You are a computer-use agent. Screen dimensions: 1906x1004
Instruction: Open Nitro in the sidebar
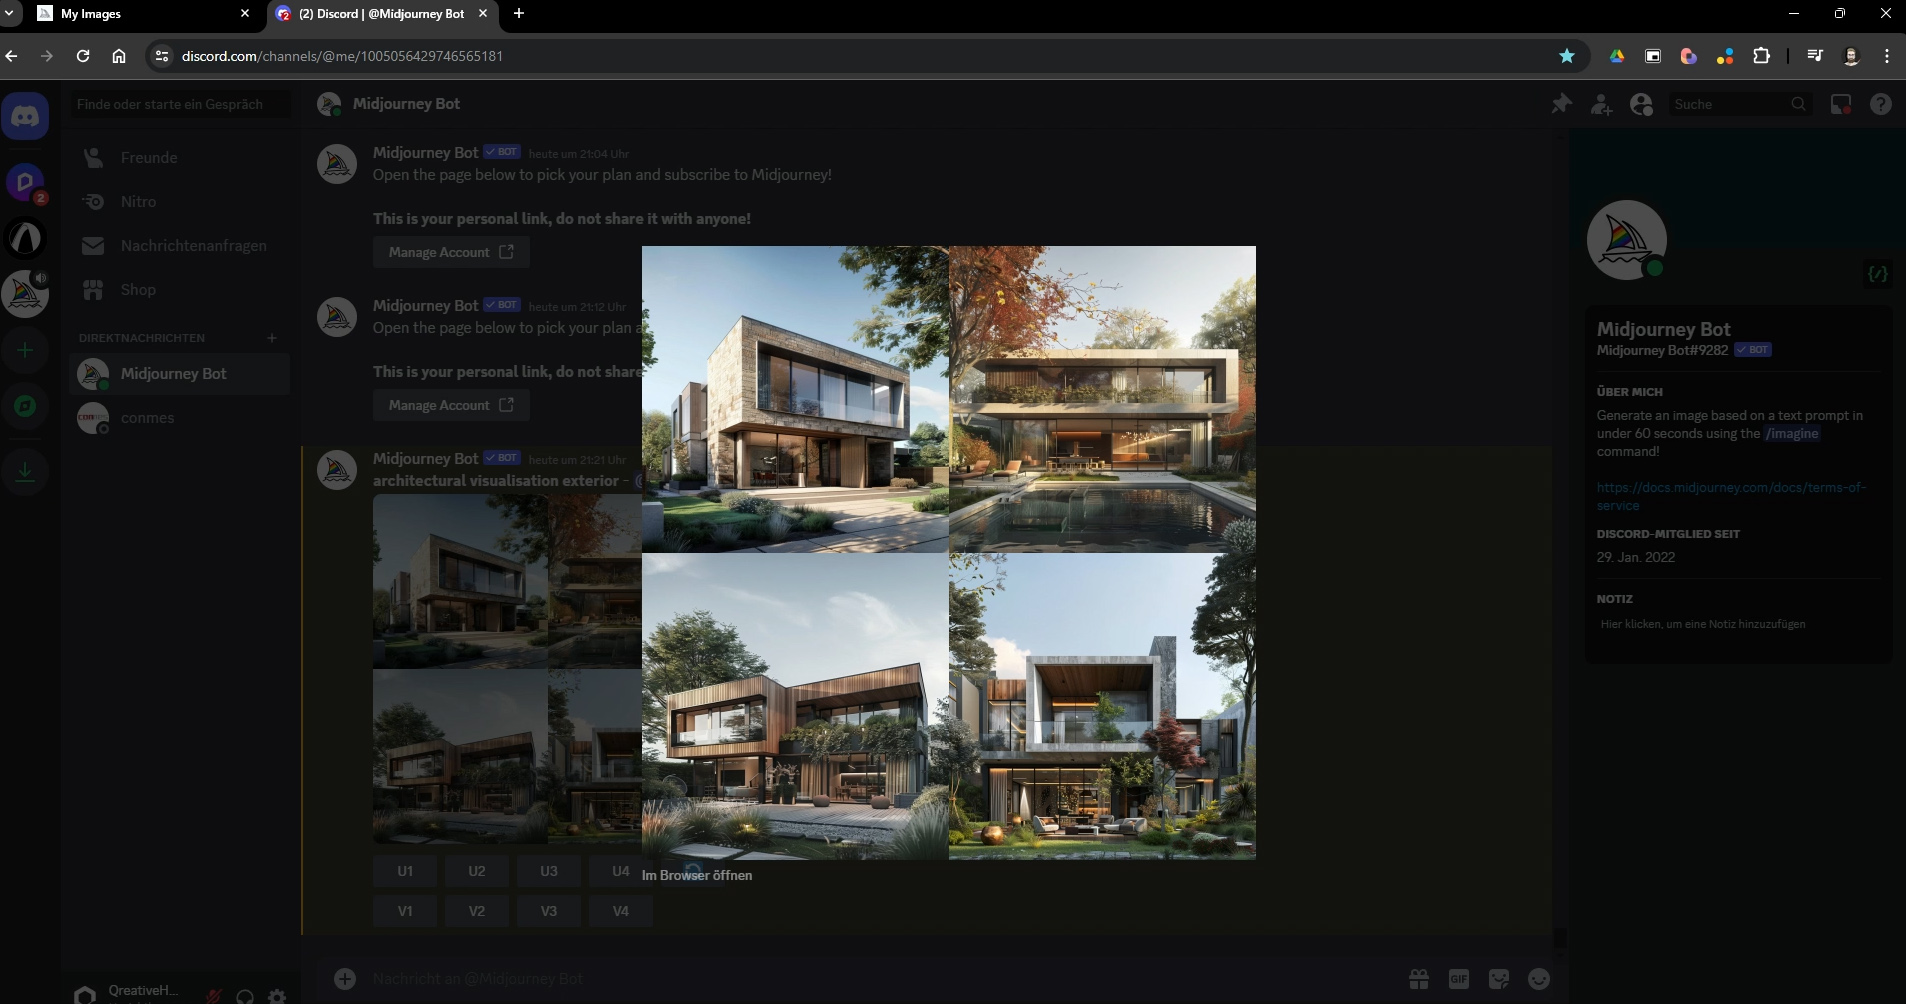tap(180, 202)
